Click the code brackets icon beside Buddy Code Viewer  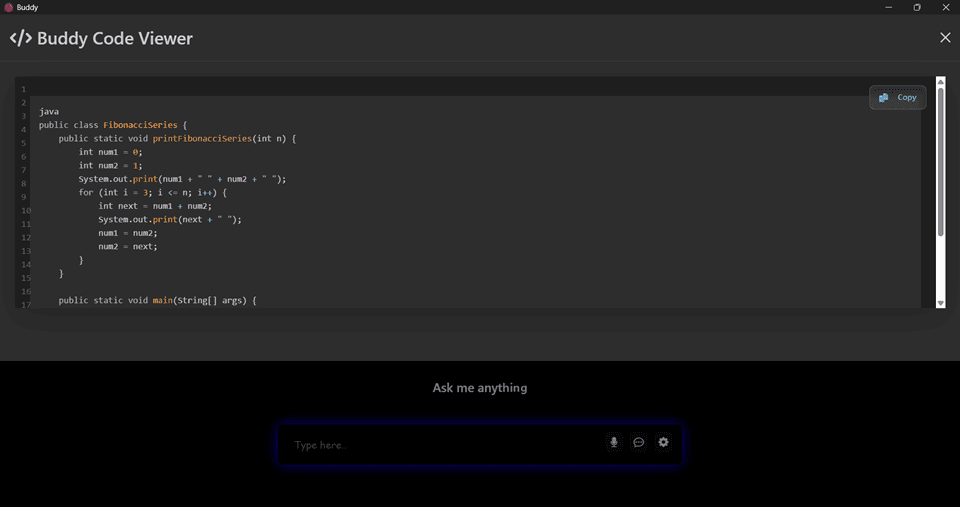[x=20, y=38]
